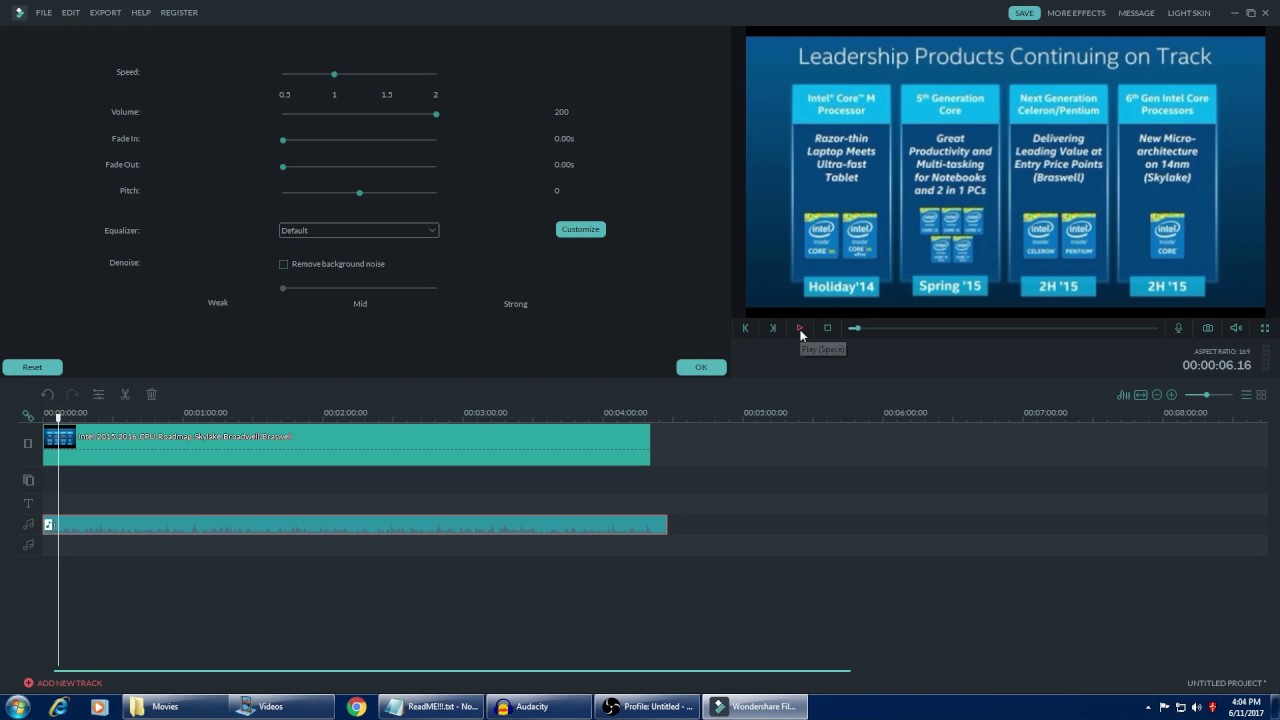Viewport: 1280px width, 720px height.
Task: Launch Internet Explorer from taskbar
Action: pyautogui.click(x=59, y=707)
